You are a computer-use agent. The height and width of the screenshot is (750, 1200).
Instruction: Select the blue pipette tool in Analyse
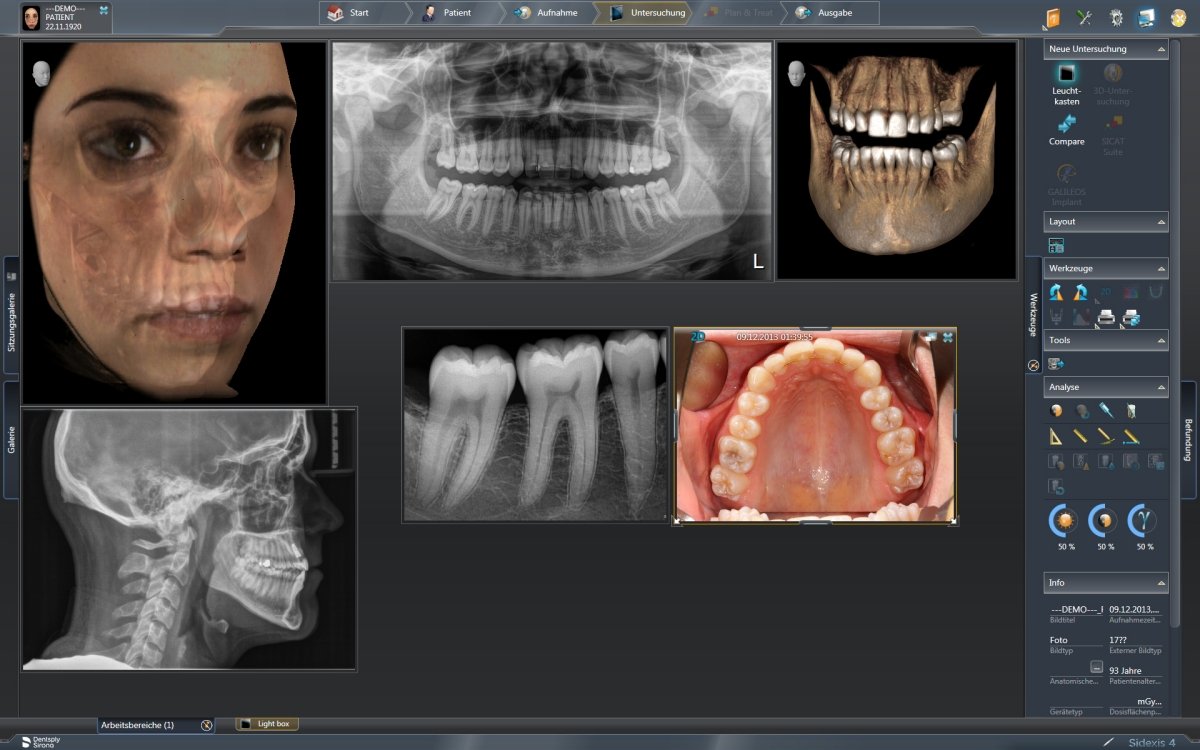pos(1106,410)
